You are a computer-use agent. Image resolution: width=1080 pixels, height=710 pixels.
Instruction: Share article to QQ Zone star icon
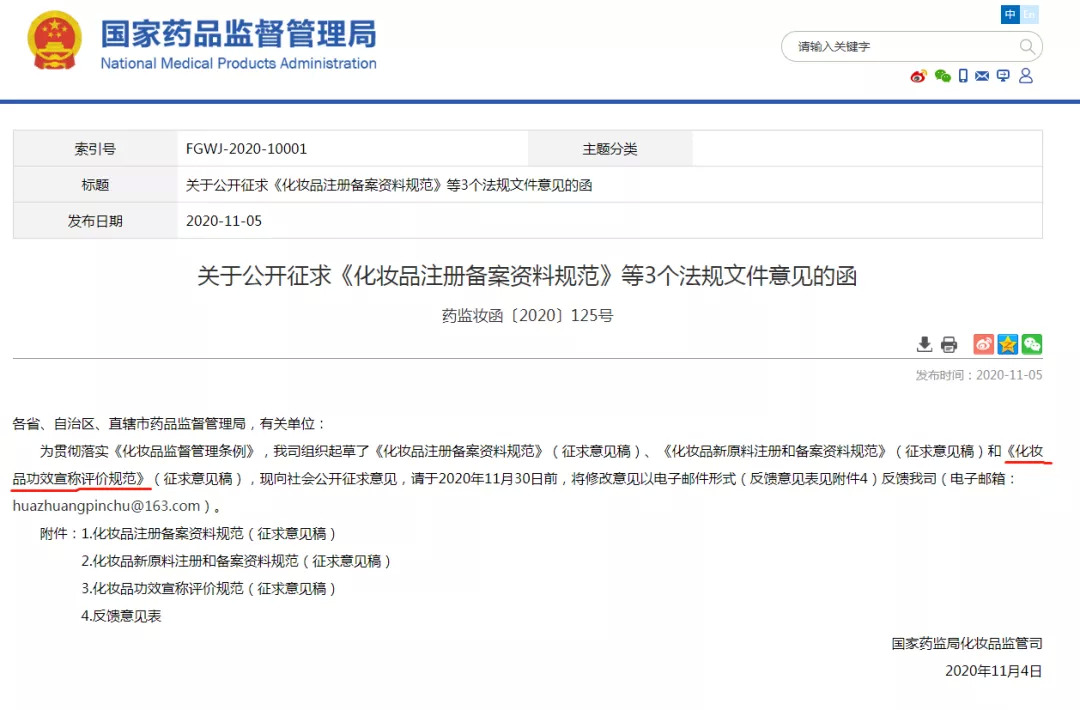click(1008, 344)
